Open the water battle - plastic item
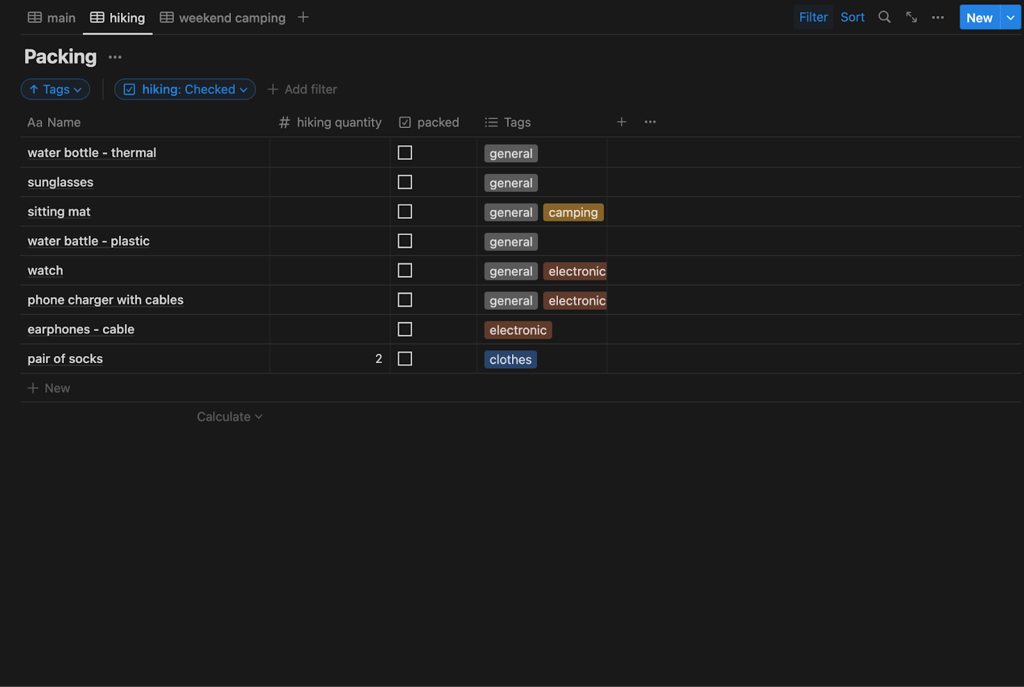The width and height of the screenshot is (1024, 687). 89,241
